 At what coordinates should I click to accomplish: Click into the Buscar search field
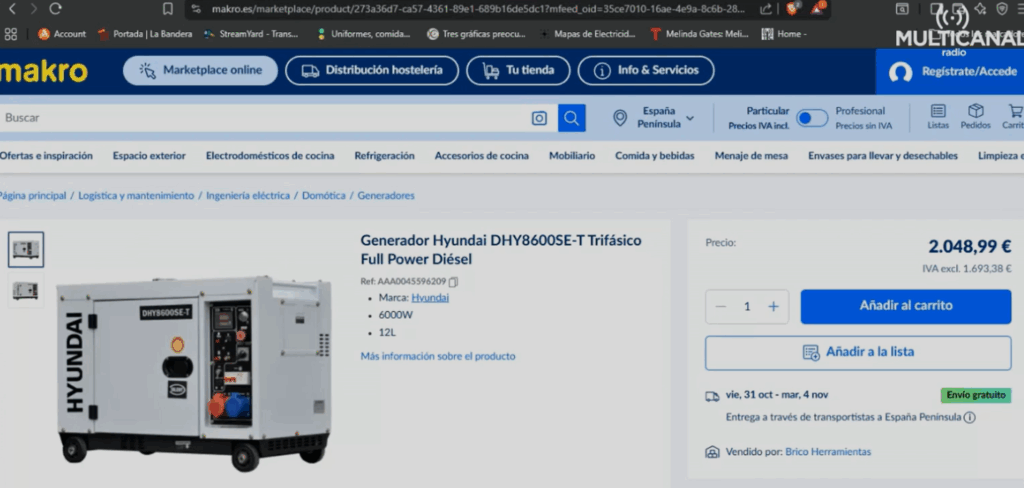tap(260, 118)
